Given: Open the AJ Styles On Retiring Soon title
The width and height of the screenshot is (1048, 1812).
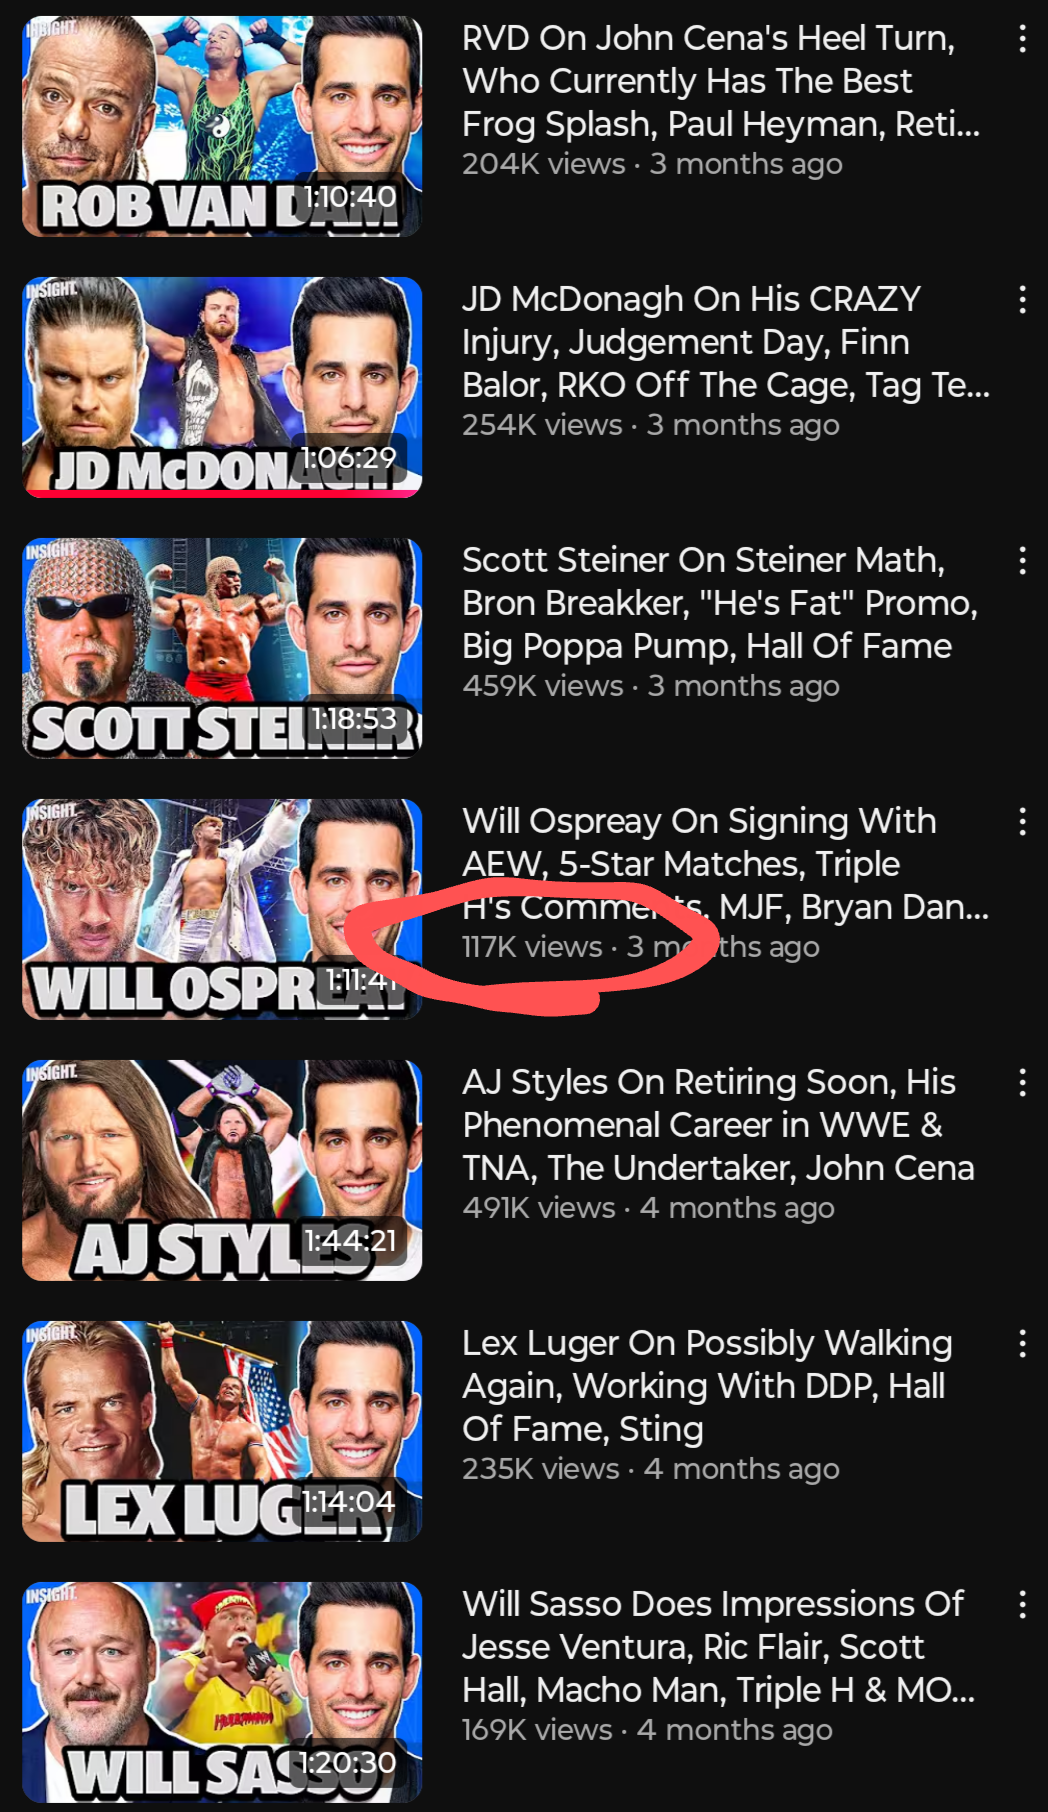Looking at the screenshot, I should click(718, 1125).
